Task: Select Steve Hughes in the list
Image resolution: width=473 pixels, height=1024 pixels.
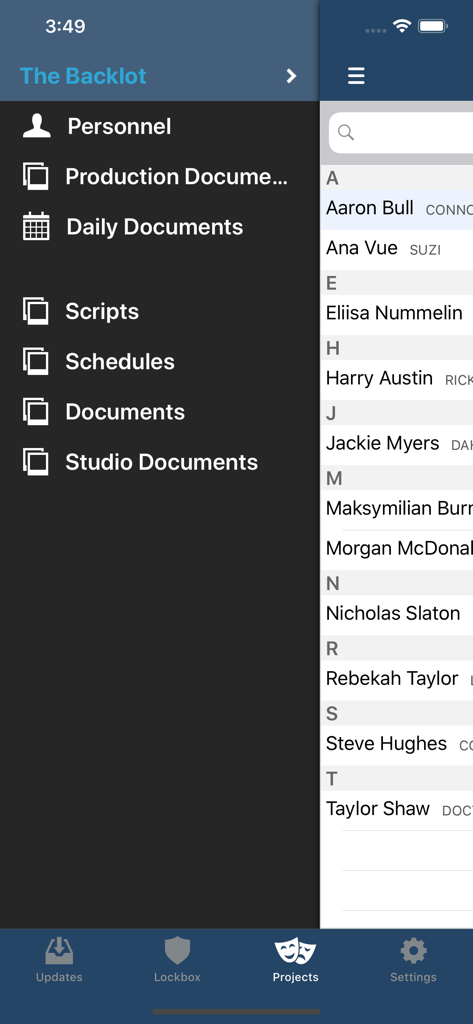Action: pyautogui.click(x=397, y=744)
